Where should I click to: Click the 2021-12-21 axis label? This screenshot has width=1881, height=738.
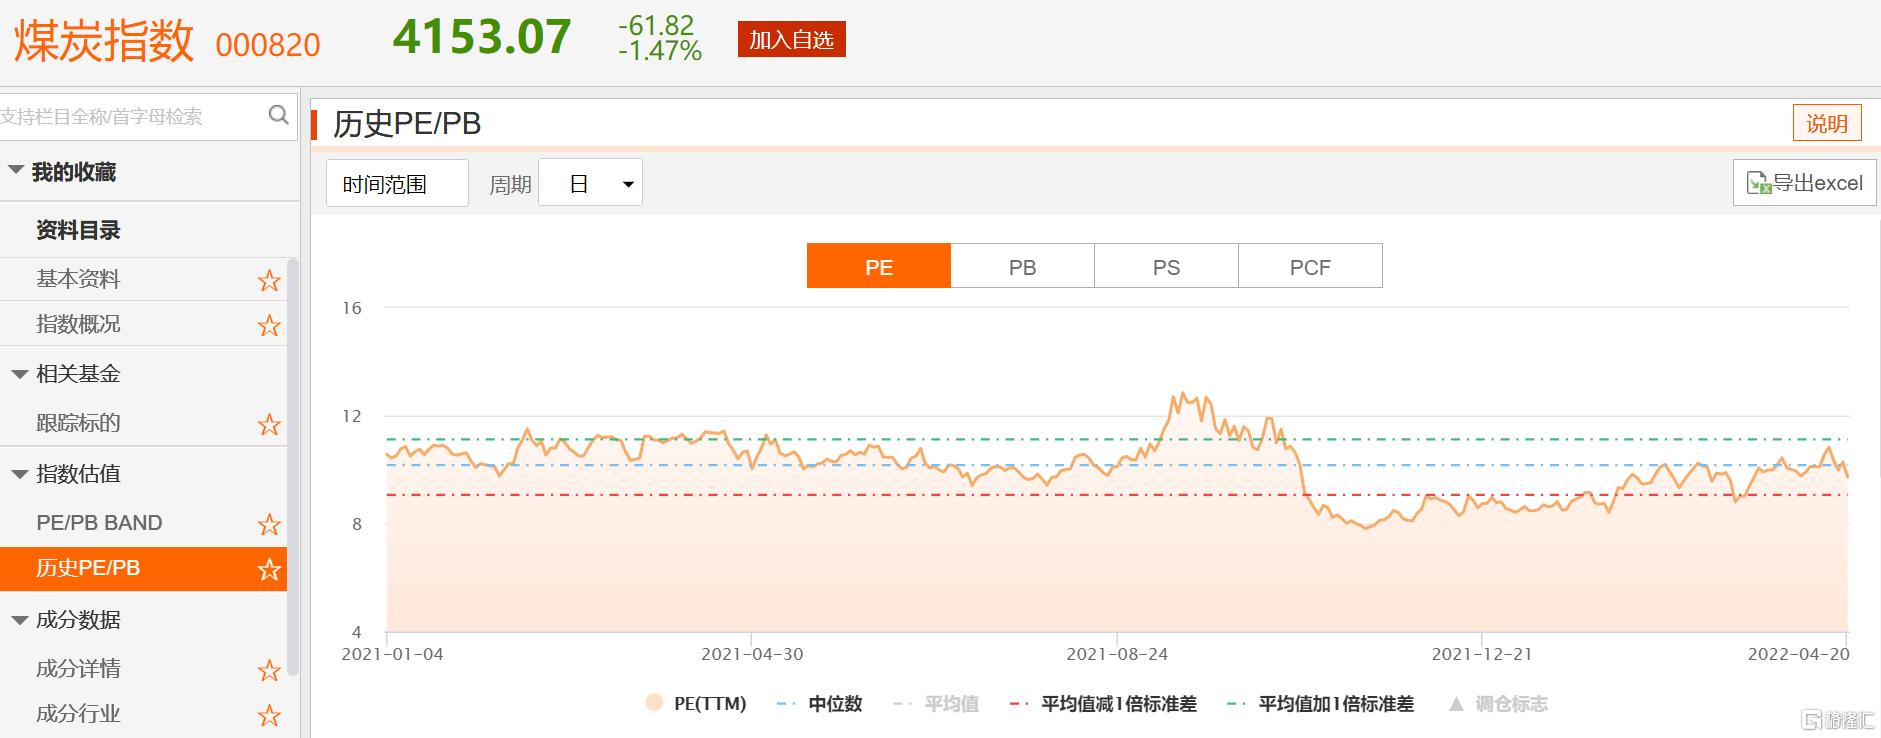(1481, 654)
